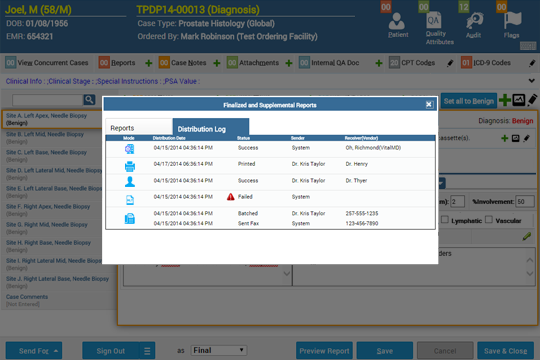The width and height of the screenshot is (540, 360).
Task: Toggle the Lymphatic checkbox
Action: click(445, 219)
